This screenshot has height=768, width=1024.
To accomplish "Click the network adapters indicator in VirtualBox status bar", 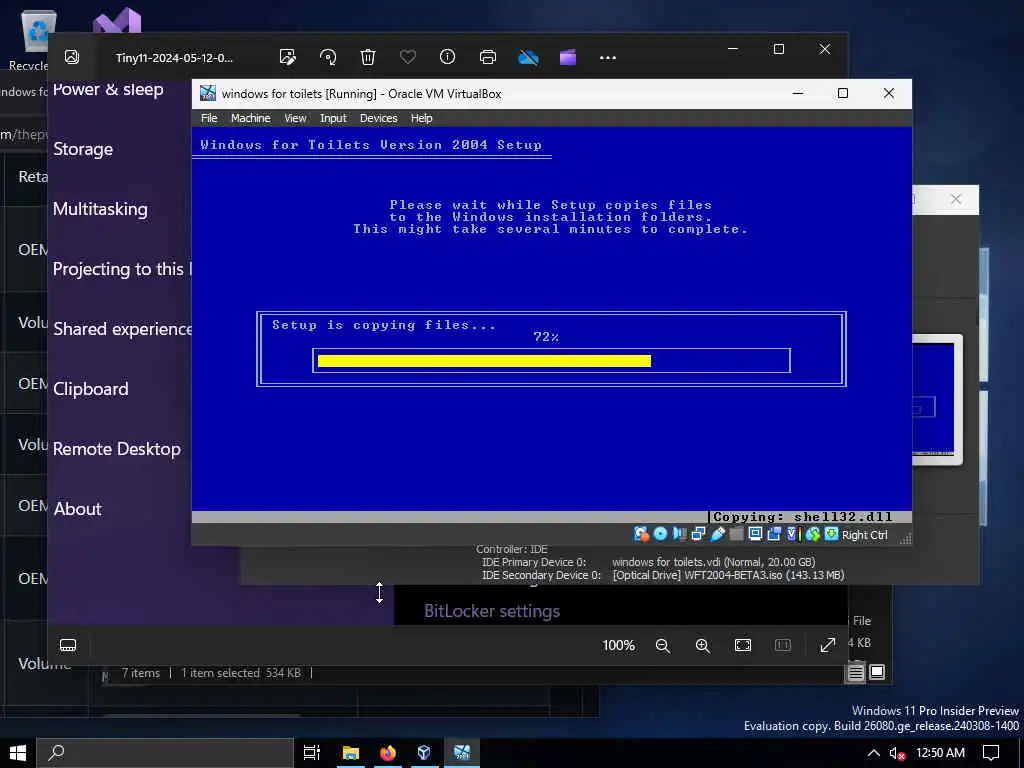I will click(x=698, y=534).
